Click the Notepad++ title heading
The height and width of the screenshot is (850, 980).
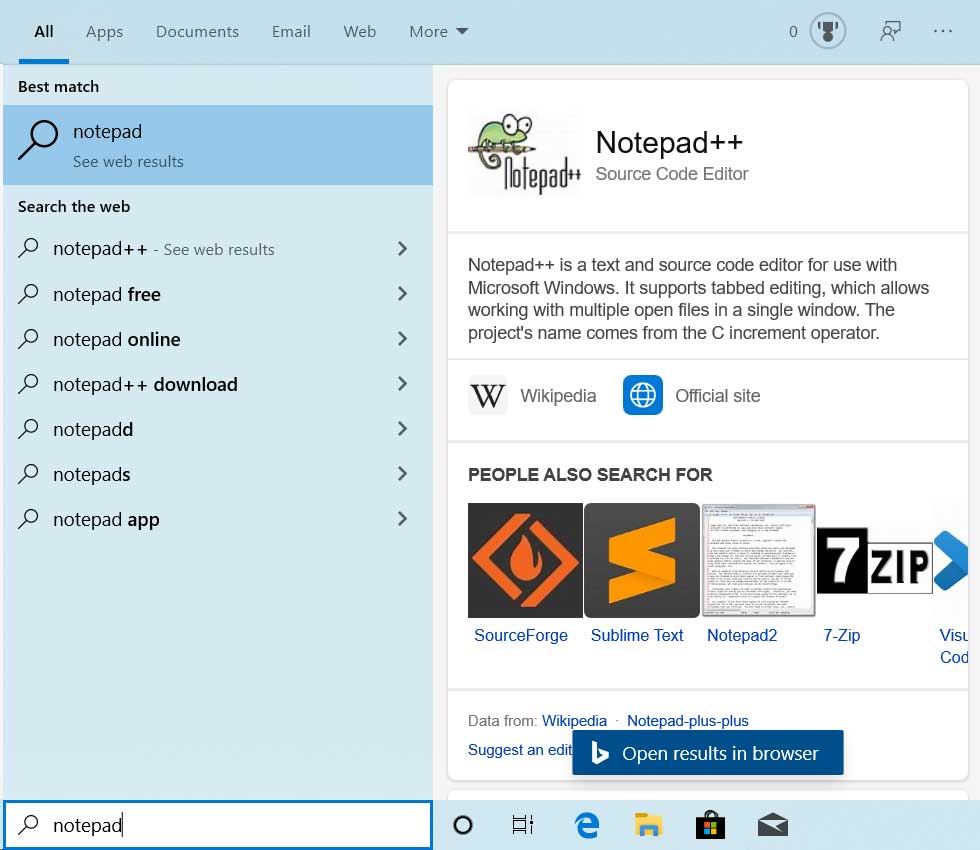point(669,142)
